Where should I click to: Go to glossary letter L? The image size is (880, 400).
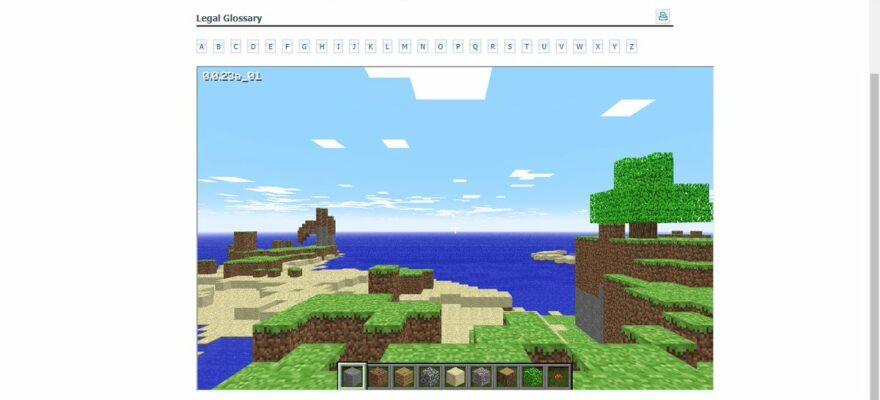tap(387, 47)
